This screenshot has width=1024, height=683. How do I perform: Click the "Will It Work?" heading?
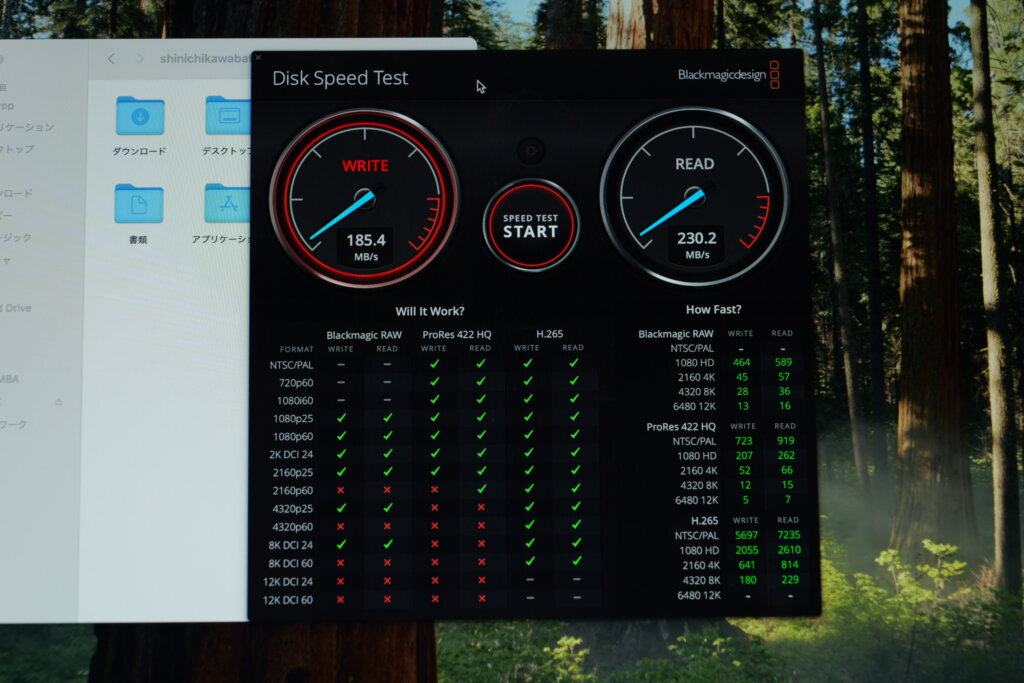coord(430,311)
